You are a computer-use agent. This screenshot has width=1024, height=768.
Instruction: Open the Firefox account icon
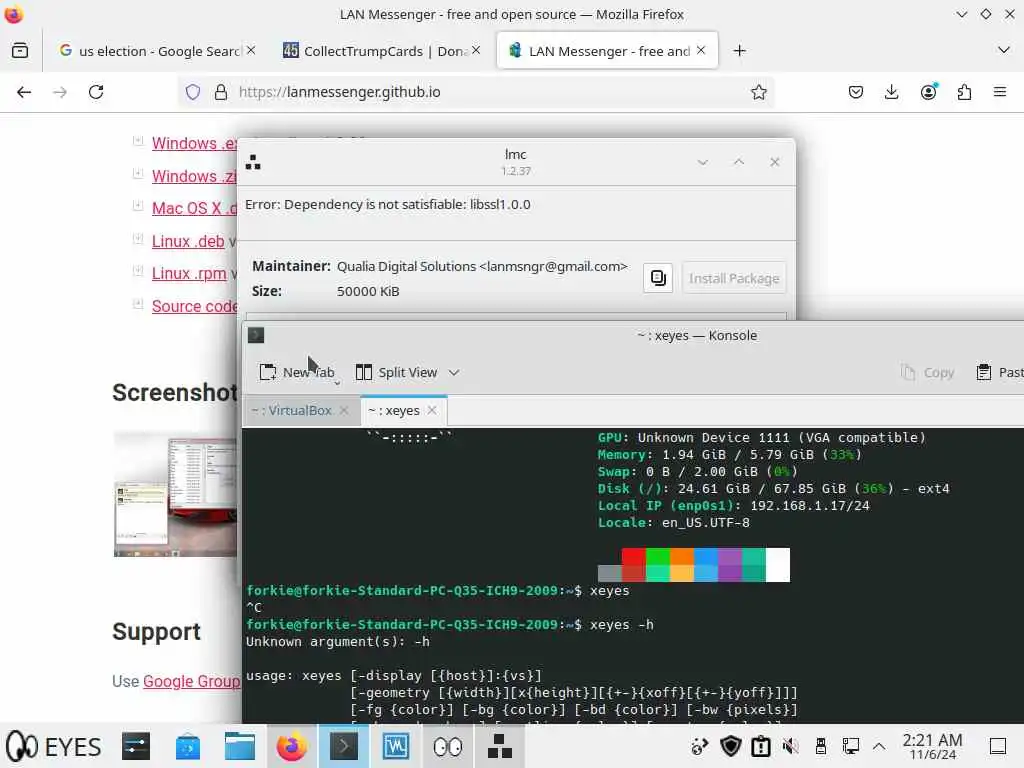[928, 92]
